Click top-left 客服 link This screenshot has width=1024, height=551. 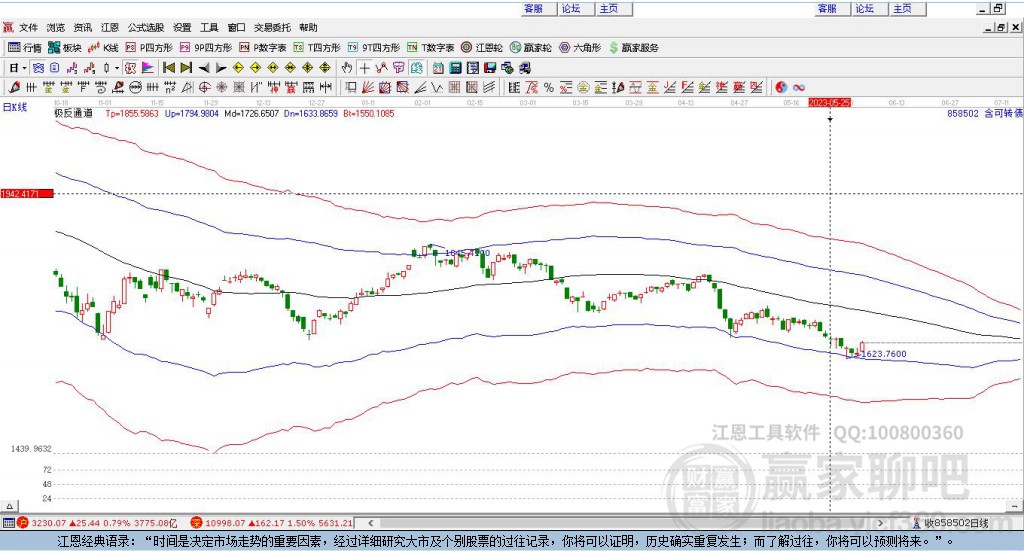(534, 8)
